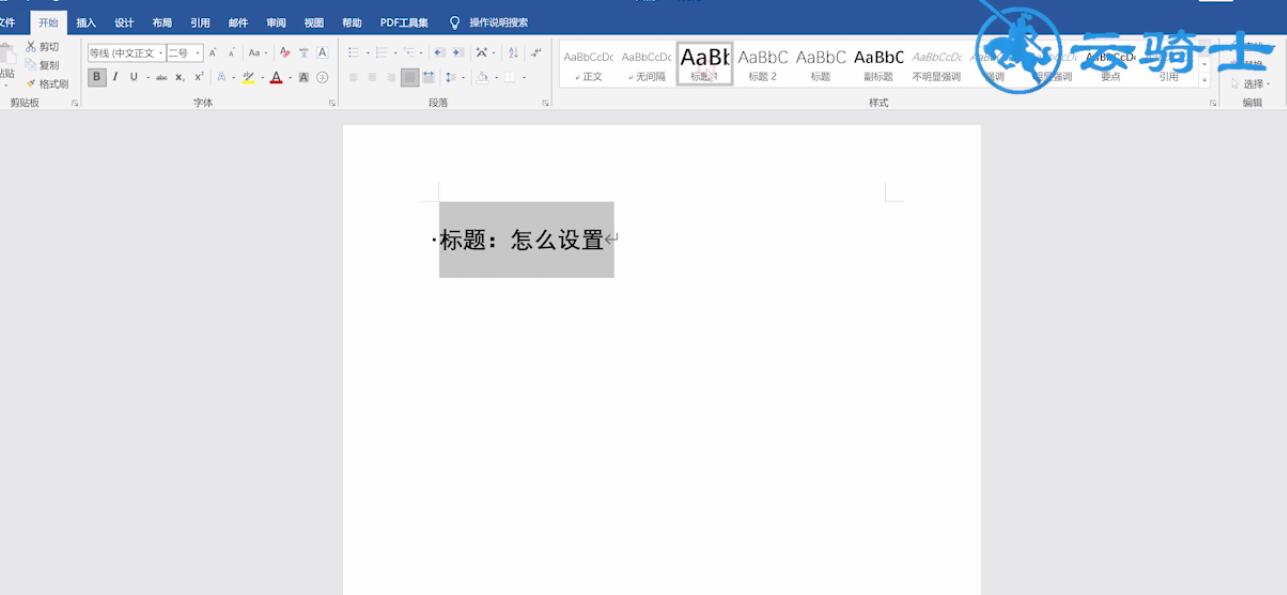The image size is (1287, 595).
Task: Apply the 副标题 Subtitle style
Action: pos(879,64)
